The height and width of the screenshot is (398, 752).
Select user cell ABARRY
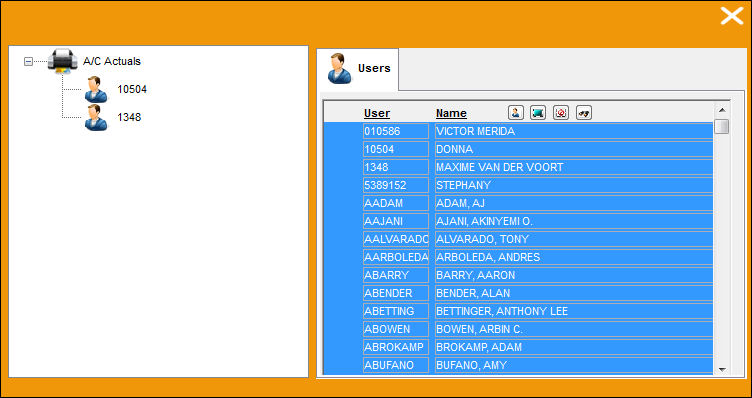coord(396,275)
